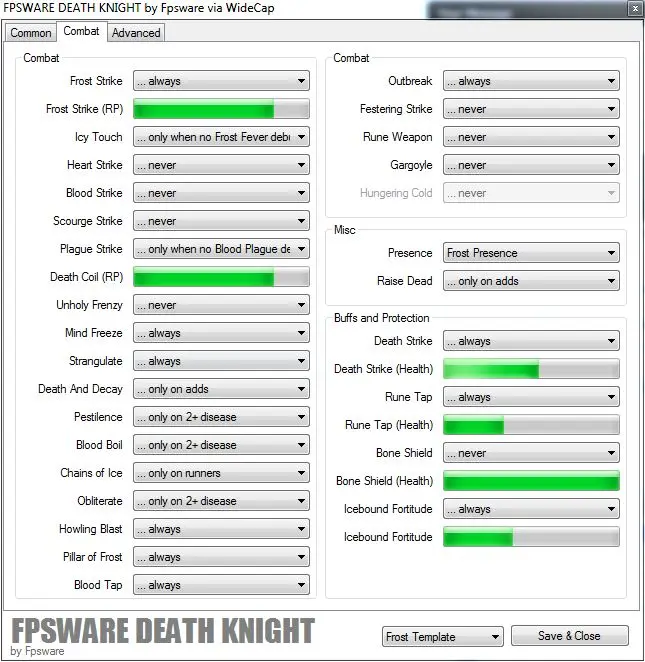The image size is (645, 662).
Task: Adjust the Death Strike (Health) bar
Action: (x=531, y=369)
